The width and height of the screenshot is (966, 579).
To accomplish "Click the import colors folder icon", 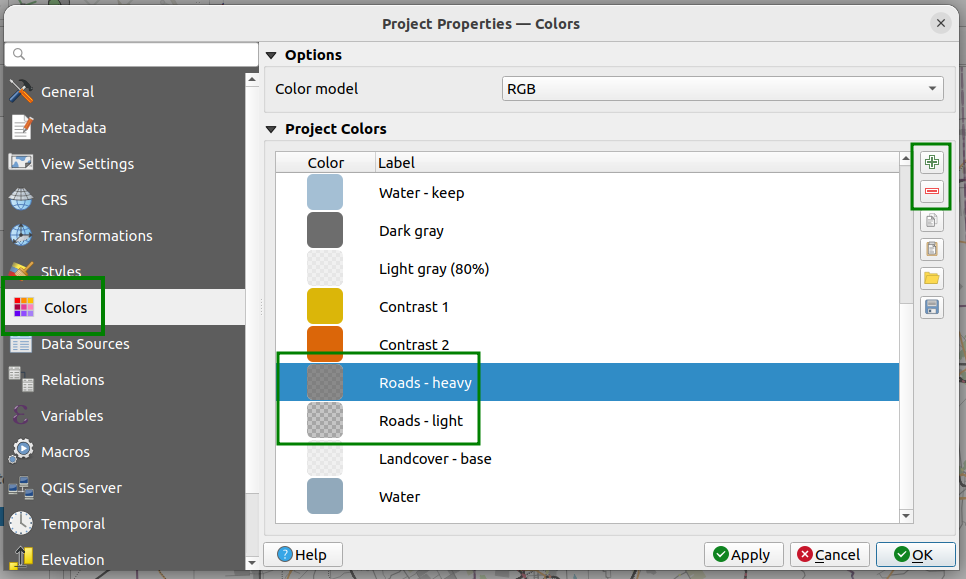I will (x=932, y=278).
